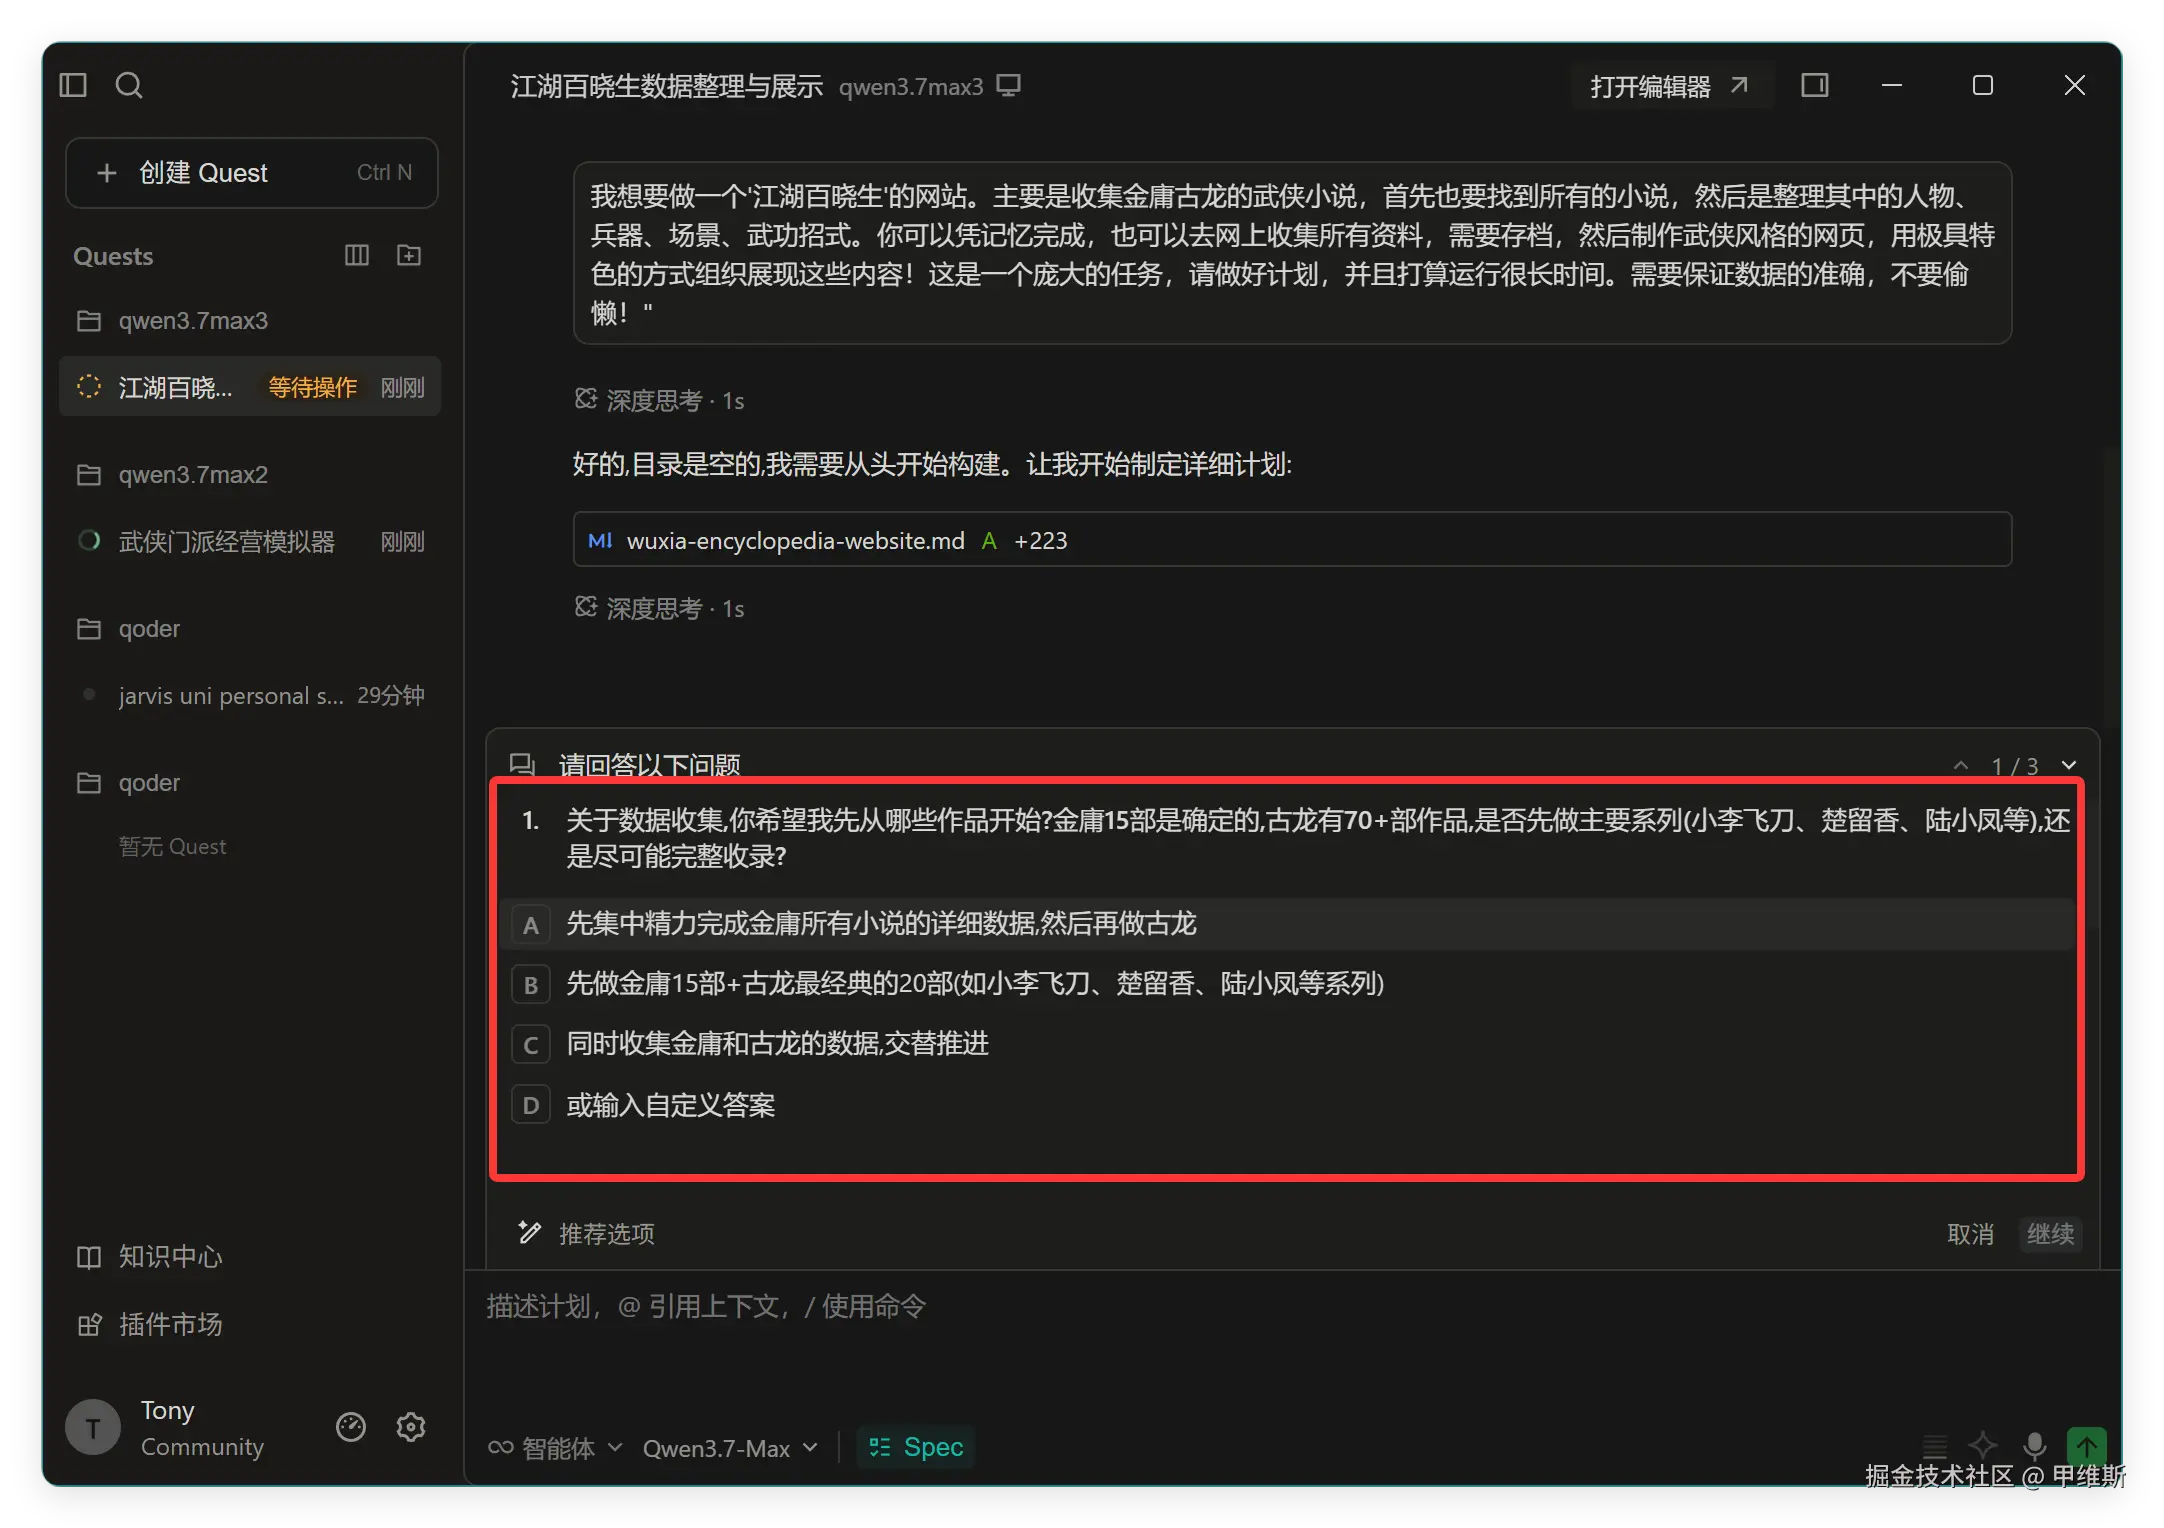Image resolution: width=2164 pixels, height=1528 pixels.
Task: Click the +223 added lines count
Action: pos(1040,541)
